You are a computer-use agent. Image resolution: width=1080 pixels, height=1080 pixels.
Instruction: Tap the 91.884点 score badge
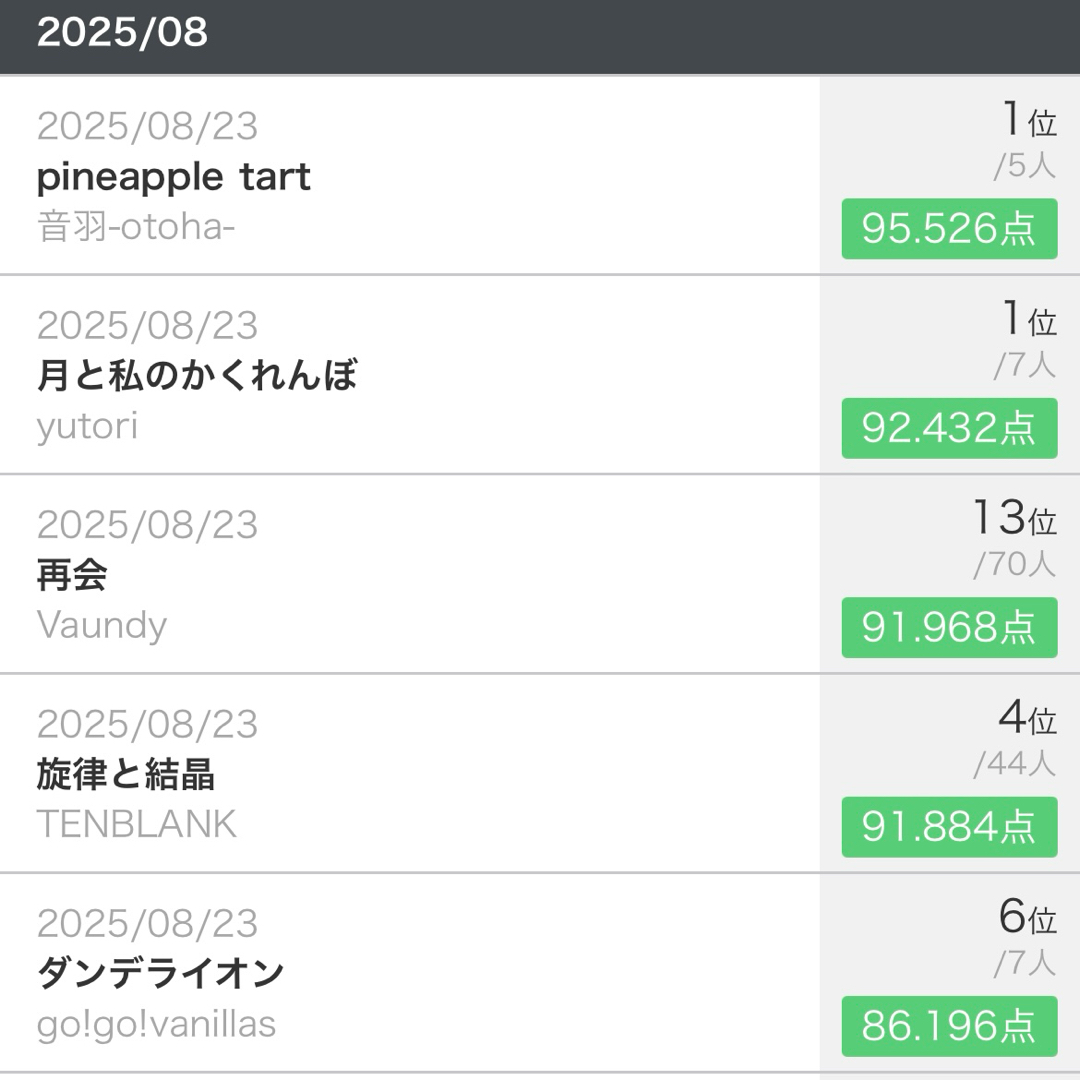[948, 827]
